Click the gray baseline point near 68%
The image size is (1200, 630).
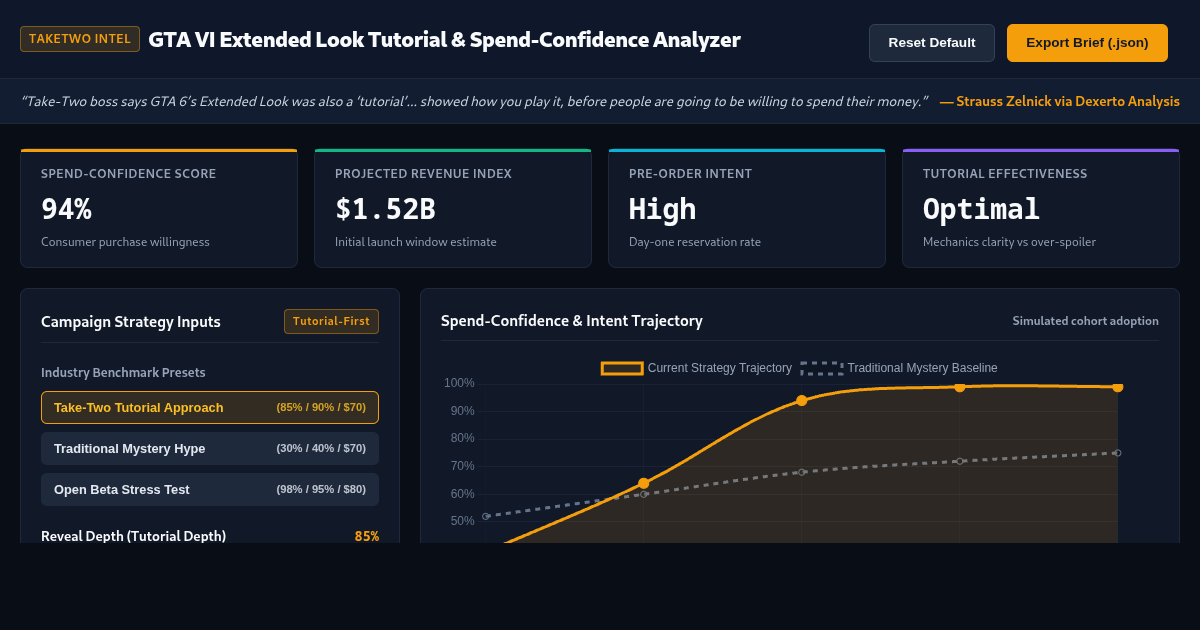click(801, 472)
